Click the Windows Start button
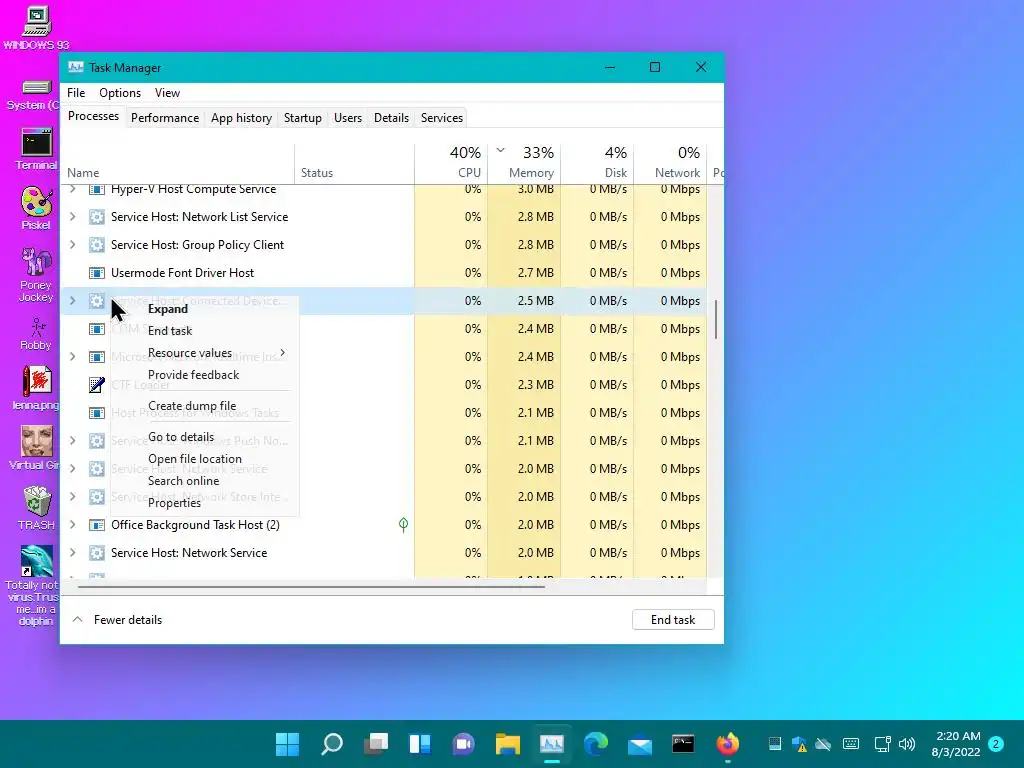Viewport: 1024px width, 768px height. (287, 744)
